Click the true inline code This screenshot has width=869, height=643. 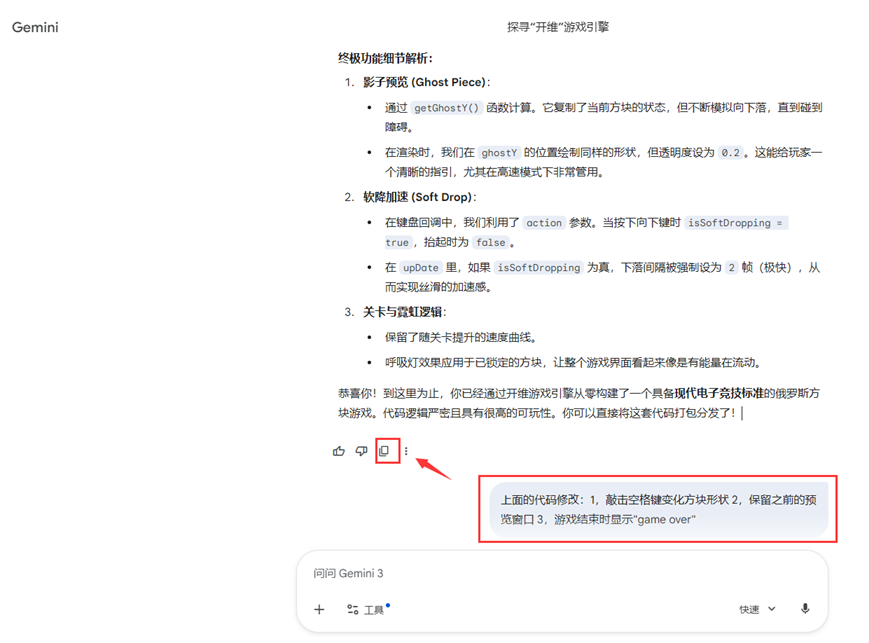click(x=397, y=242)
